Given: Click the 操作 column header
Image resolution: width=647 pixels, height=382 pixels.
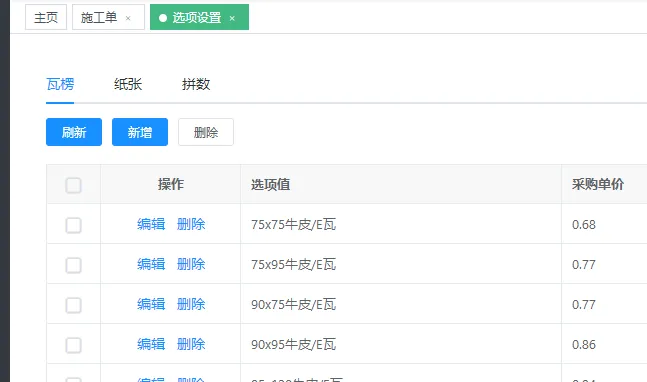Looking at the screenshot, I should coord(170,184).
